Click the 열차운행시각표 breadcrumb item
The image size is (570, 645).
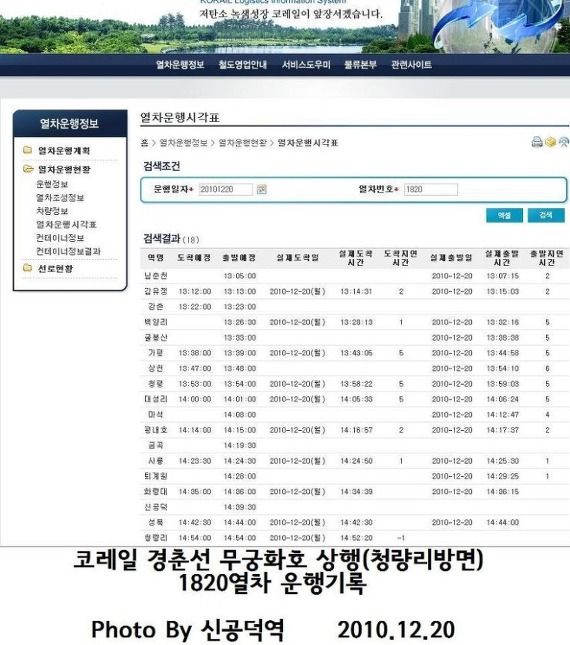(308, 143)
